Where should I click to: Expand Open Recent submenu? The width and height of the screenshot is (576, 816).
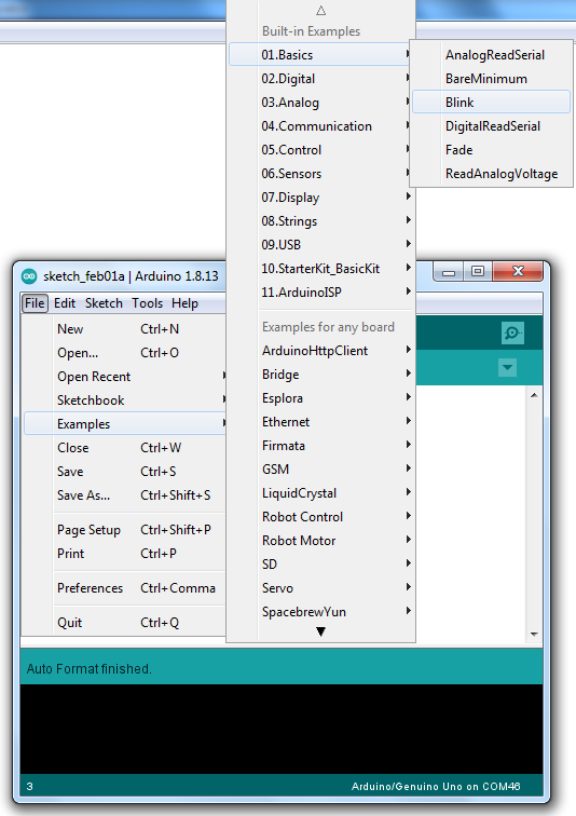click(125, 376)
